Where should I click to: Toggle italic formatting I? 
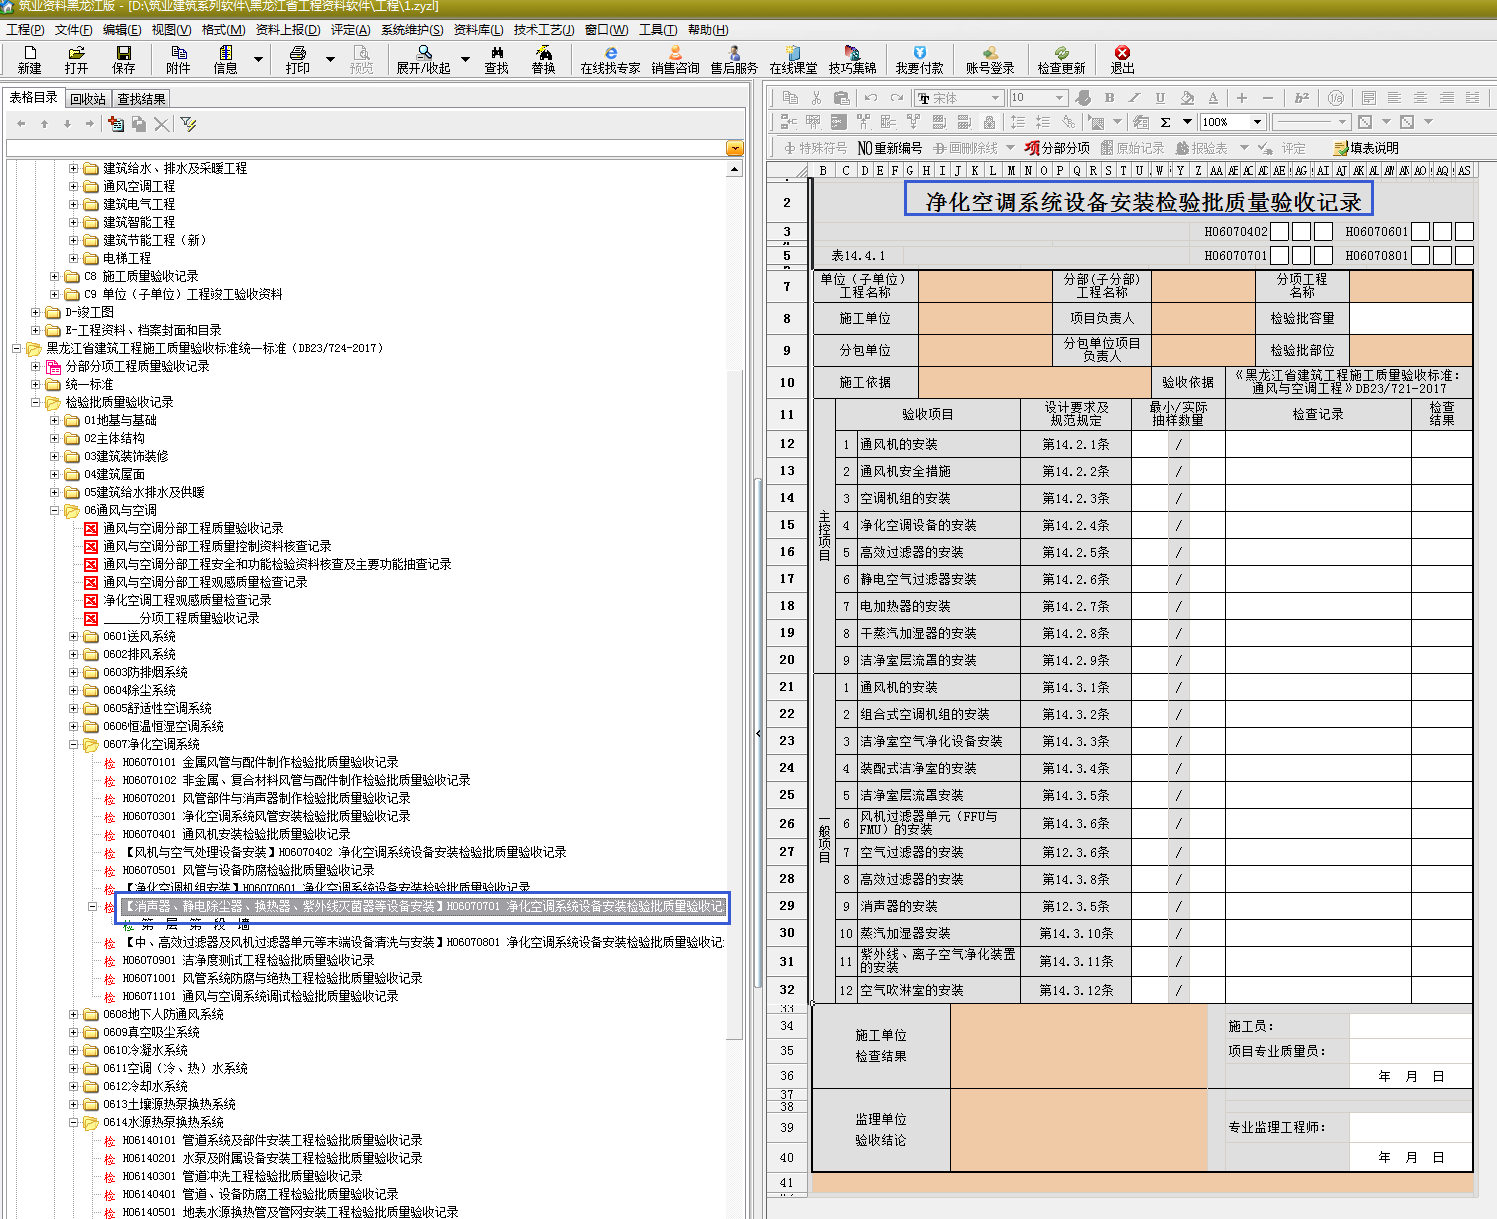[1134, 97]
